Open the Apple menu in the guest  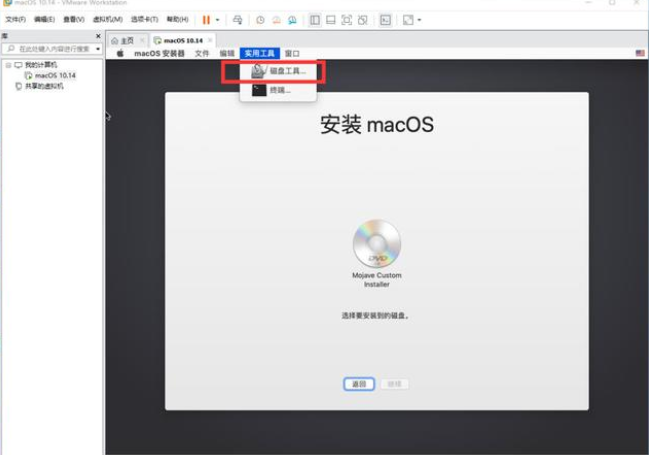click(120, 53)
